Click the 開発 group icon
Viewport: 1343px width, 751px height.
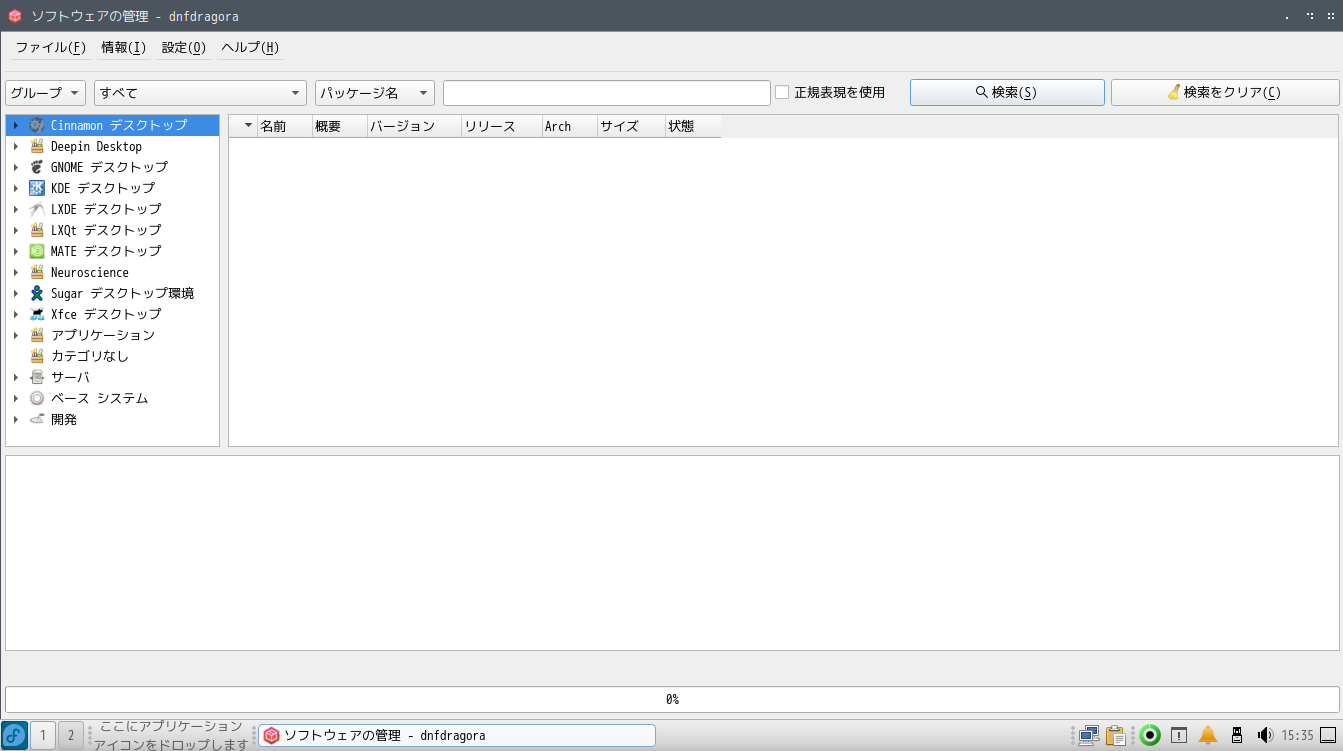(37, 419)
